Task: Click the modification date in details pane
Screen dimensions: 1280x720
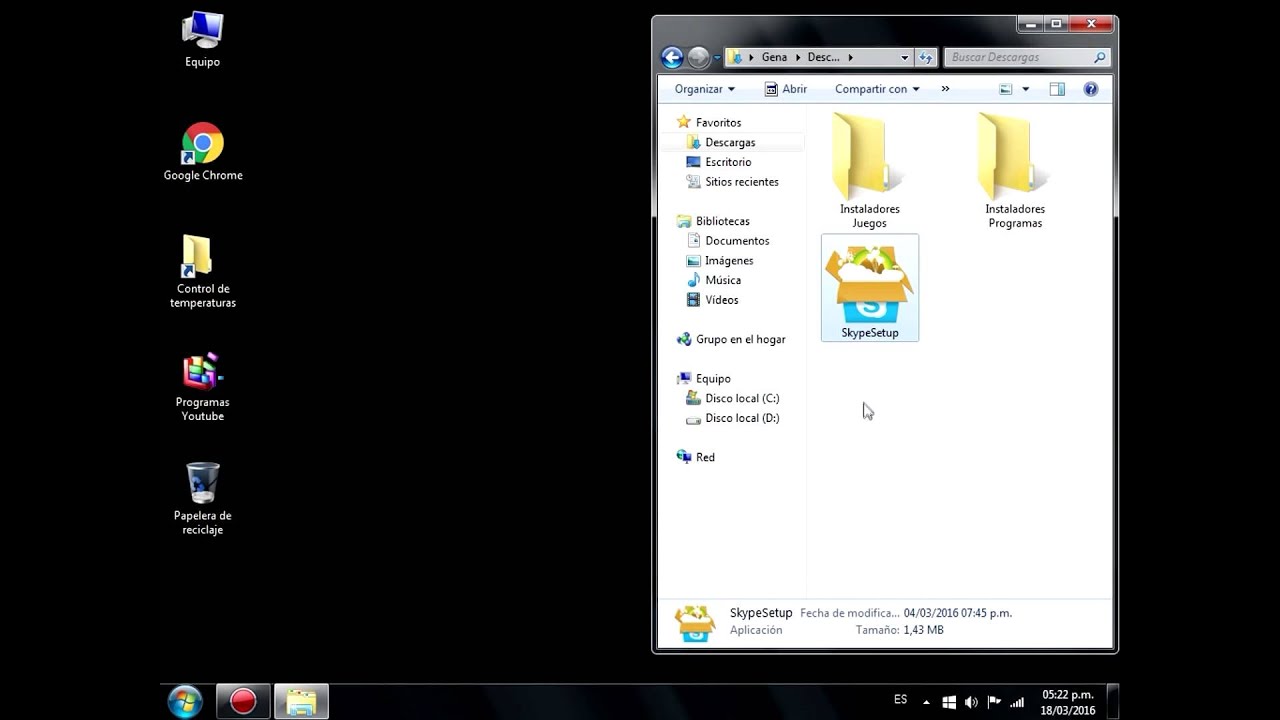Action: click(958, 613)
